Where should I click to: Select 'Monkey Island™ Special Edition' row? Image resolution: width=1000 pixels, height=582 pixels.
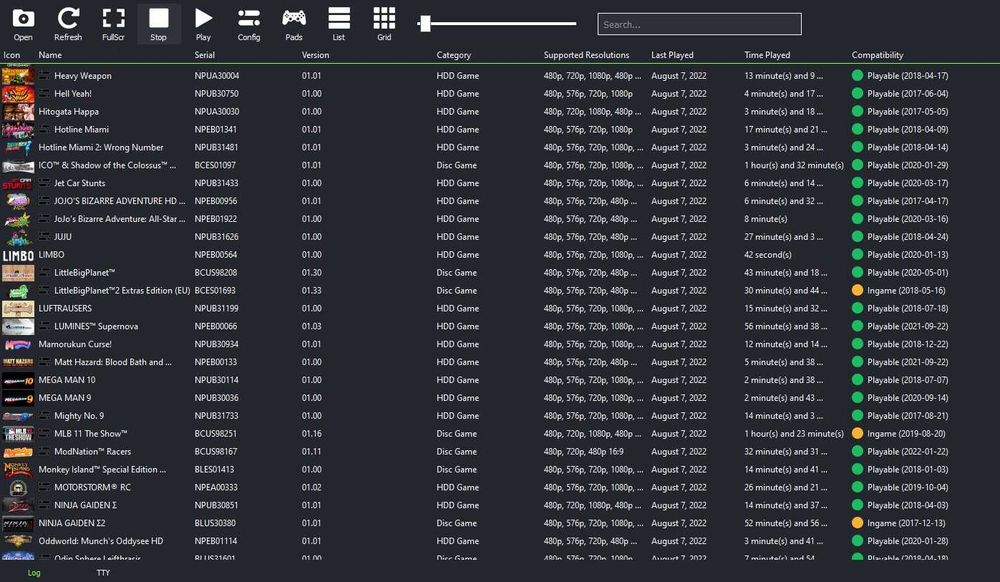click(x=500, y=469)
